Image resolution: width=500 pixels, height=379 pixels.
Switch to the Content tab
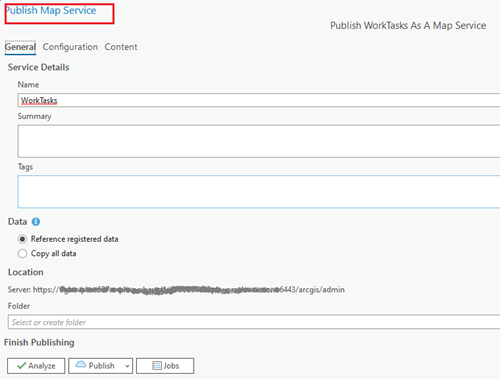121,47
